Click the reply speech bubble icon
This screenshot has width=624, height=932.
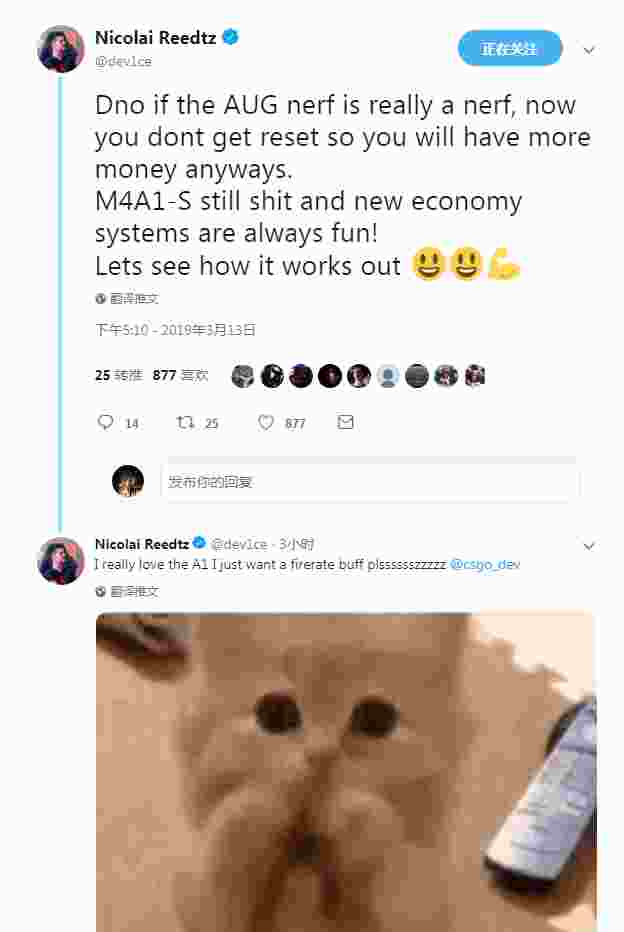point(105,422)
